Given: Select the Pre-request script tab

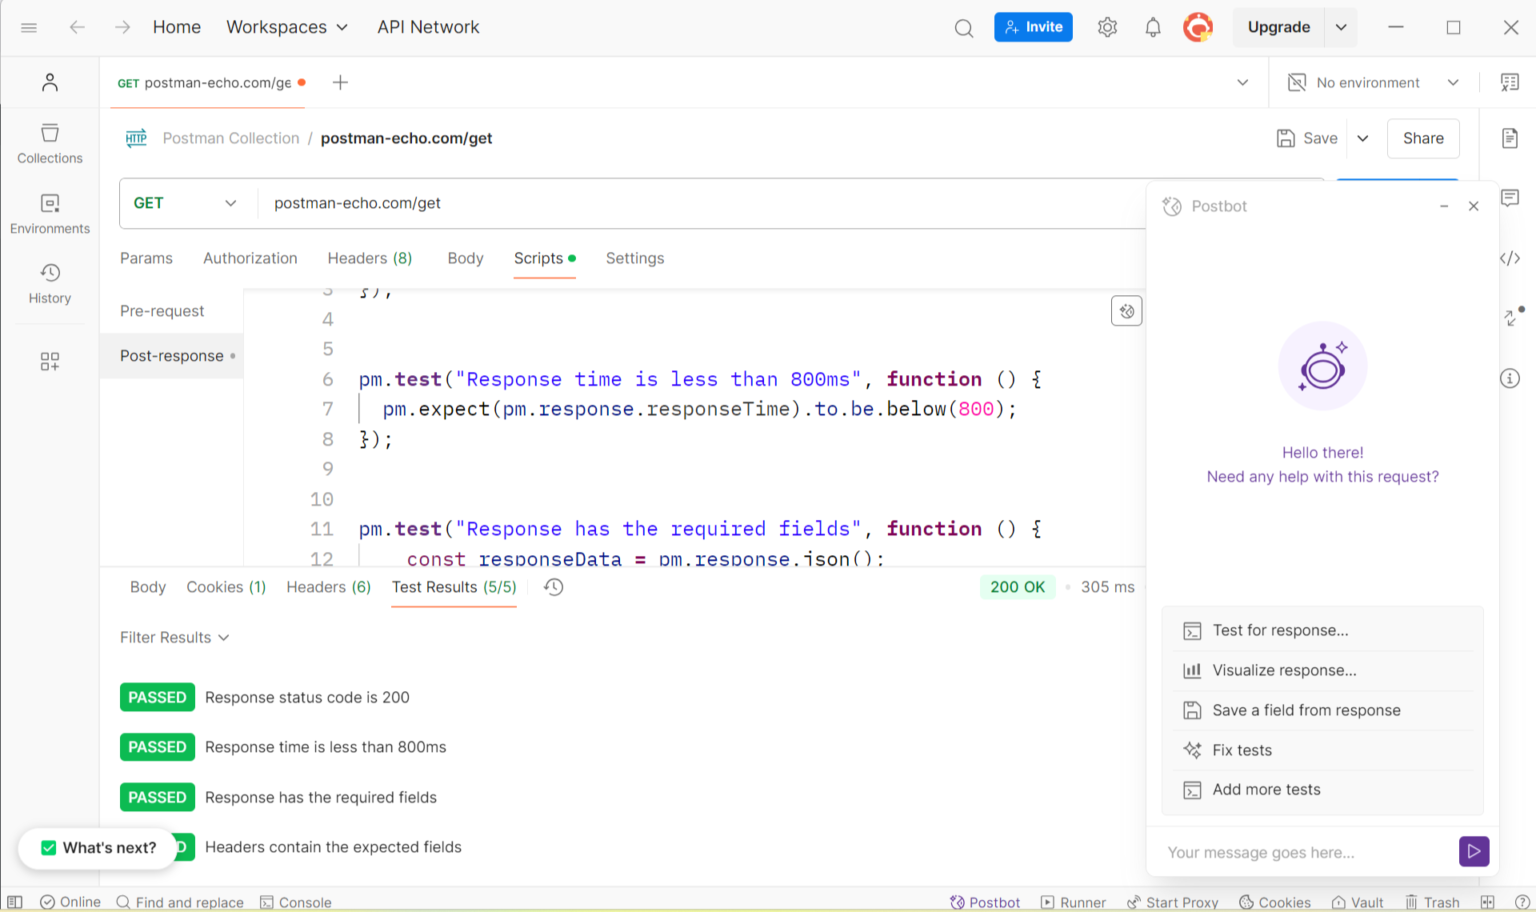Looking at the screenshot, I should pyautogui.click(x=162, y=310).
